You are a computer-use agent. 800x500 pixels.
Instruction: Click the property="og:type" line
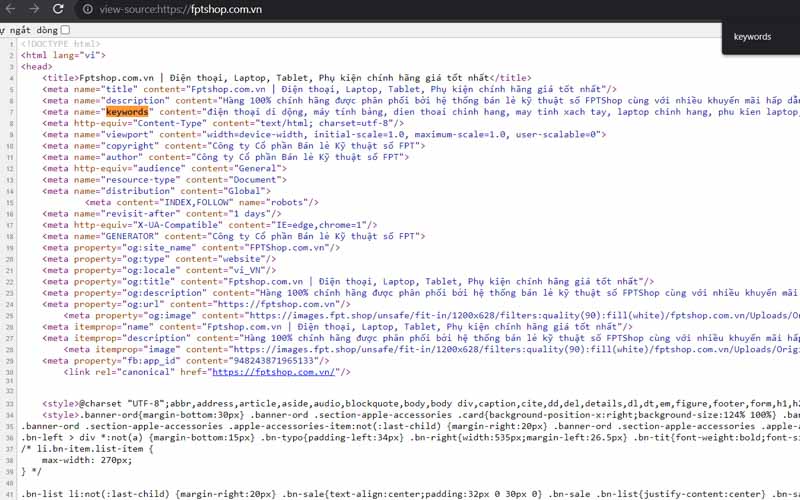(x=159, y=259)
